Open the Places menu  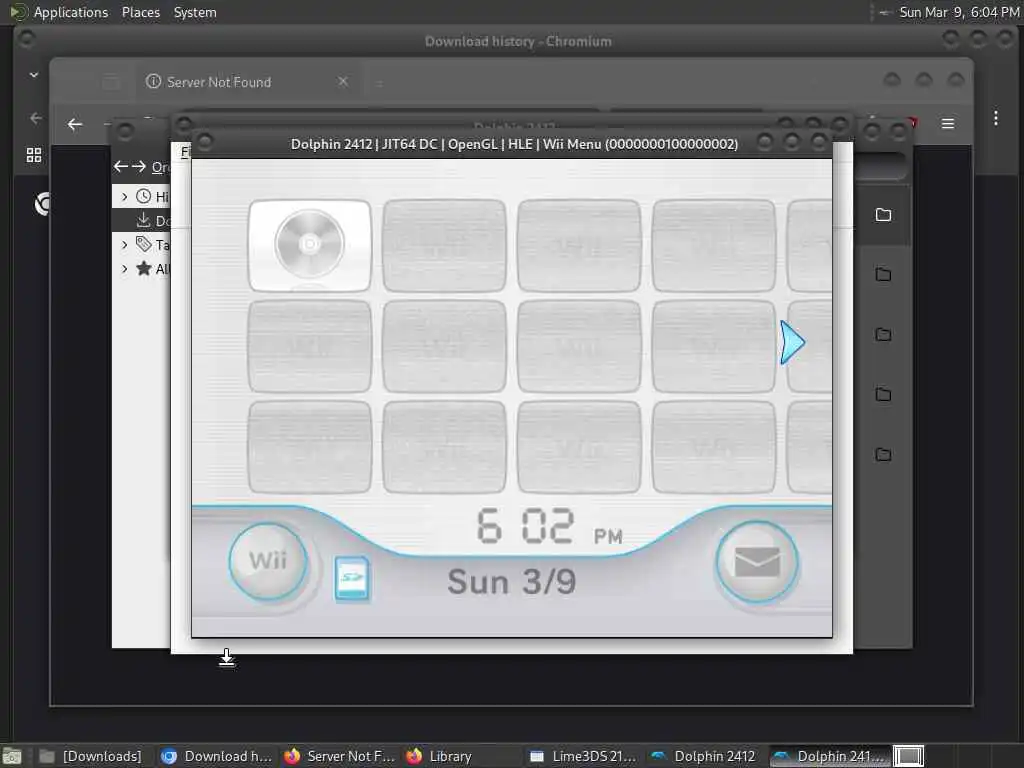(140, 12)
